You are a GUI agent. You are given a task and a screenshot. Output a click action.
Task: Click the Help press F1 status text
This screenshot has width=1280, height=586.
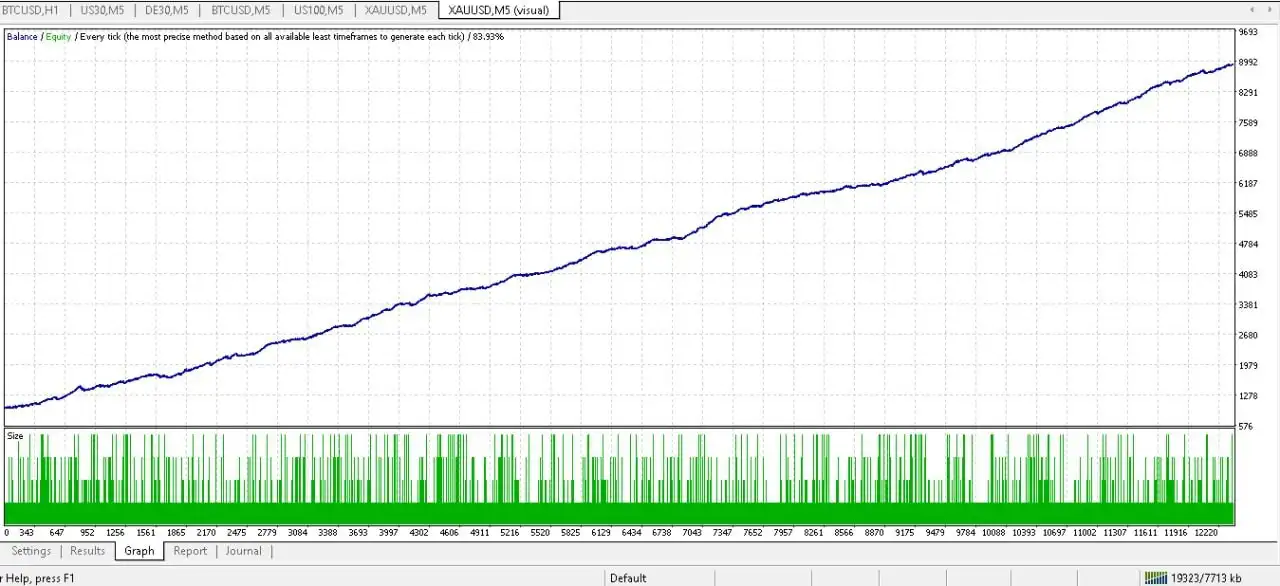coord(37,578)
